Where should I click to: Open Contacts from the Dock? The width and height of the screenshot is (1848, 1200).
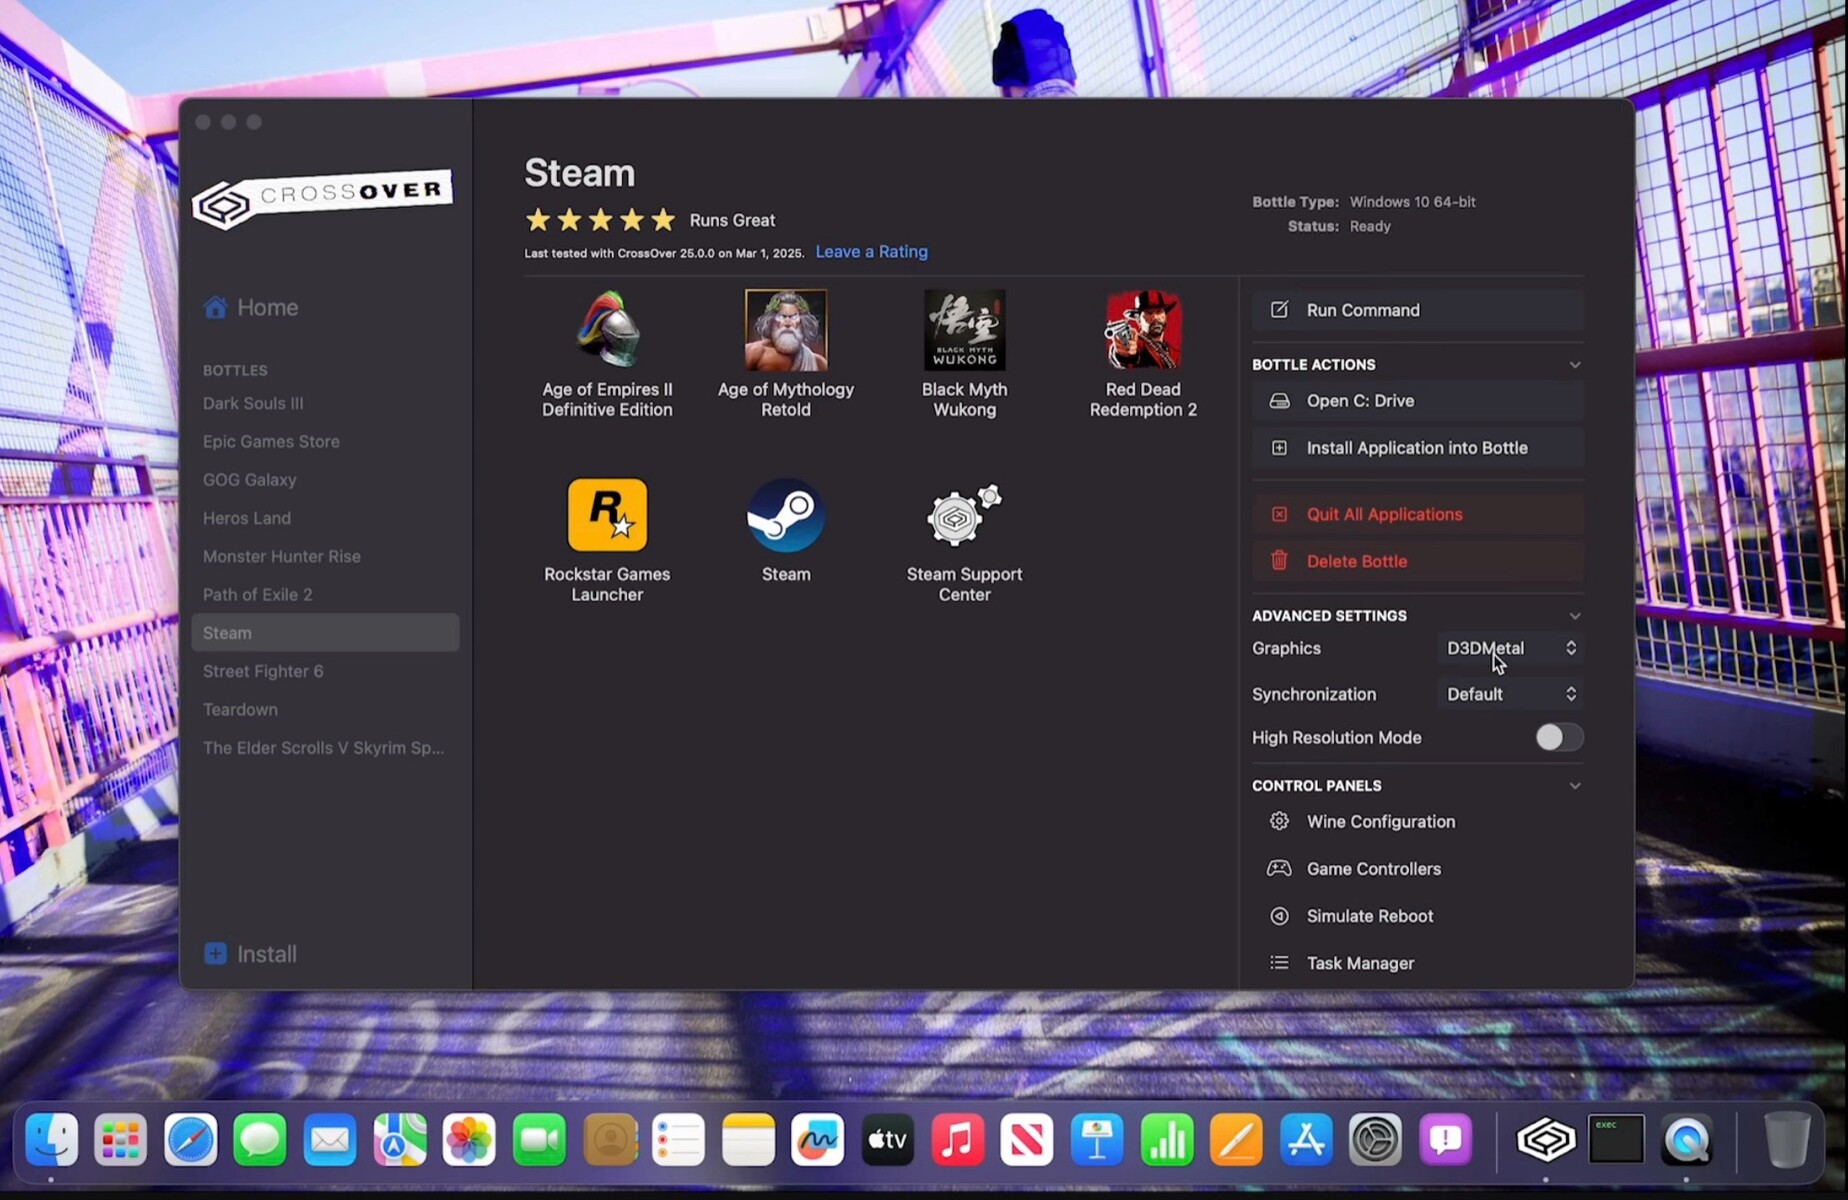[609, 1139]
